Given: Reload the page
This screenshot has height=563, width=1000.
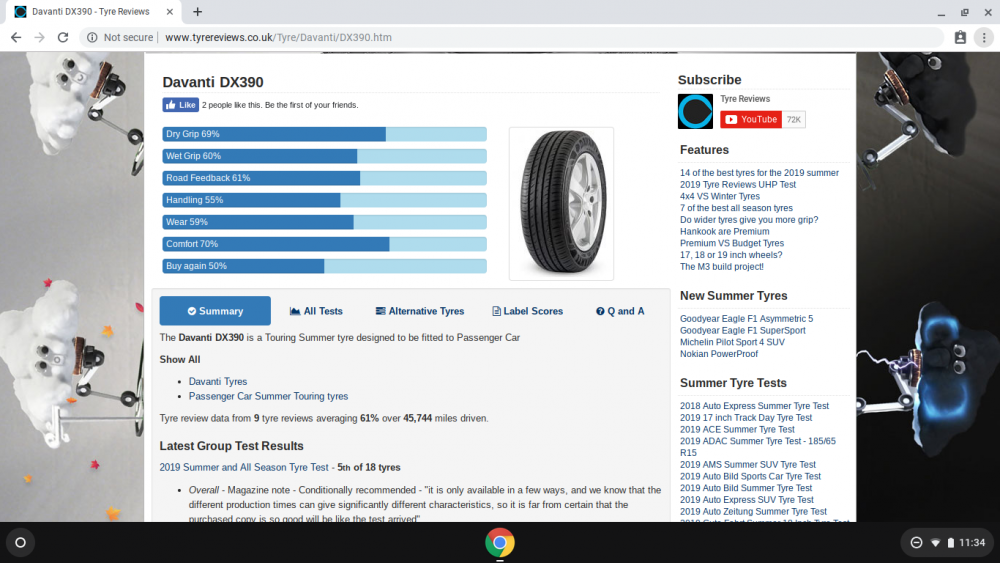Looking at the screenshot, I should point(62,38).
